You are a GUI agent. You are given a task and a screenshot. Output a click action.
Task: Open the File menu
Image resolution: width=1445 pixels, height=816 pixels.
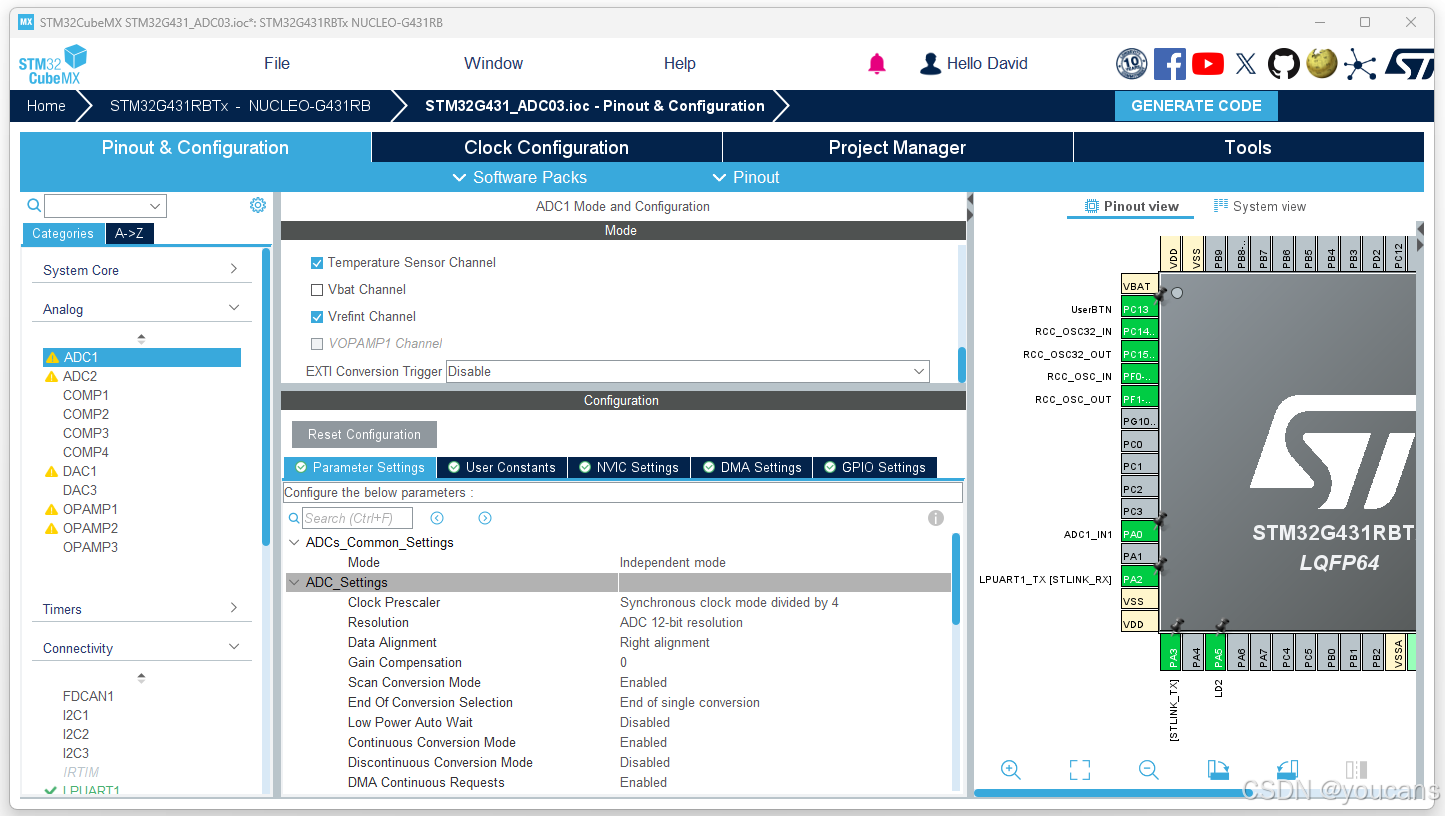tap(277, 63)
